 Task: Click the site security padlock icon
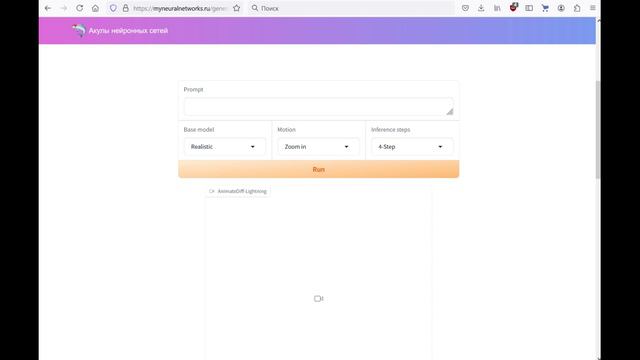pyautogui.click(x=126, y=8)
